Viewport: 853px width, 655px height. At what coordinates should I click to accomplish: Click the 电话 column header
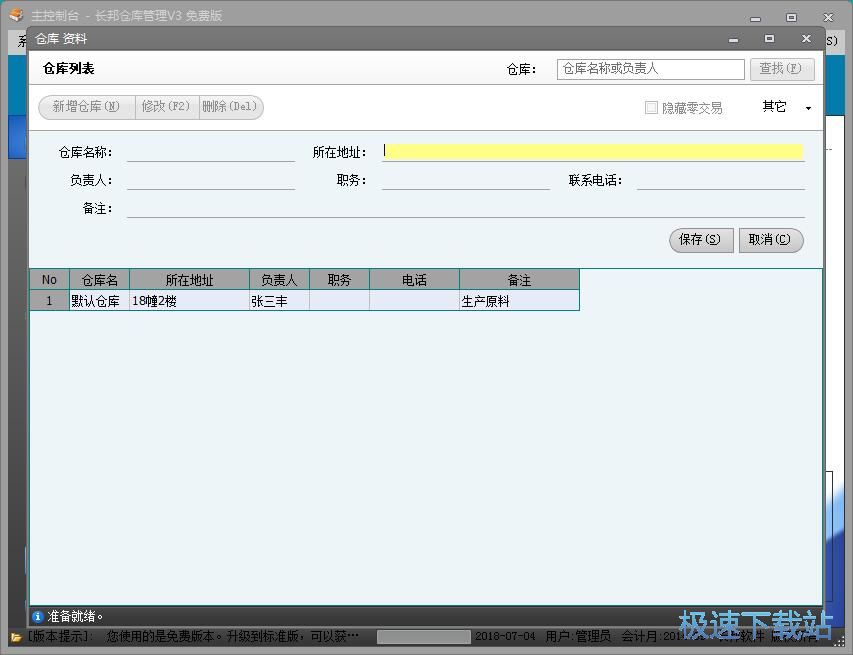point(413,279)
